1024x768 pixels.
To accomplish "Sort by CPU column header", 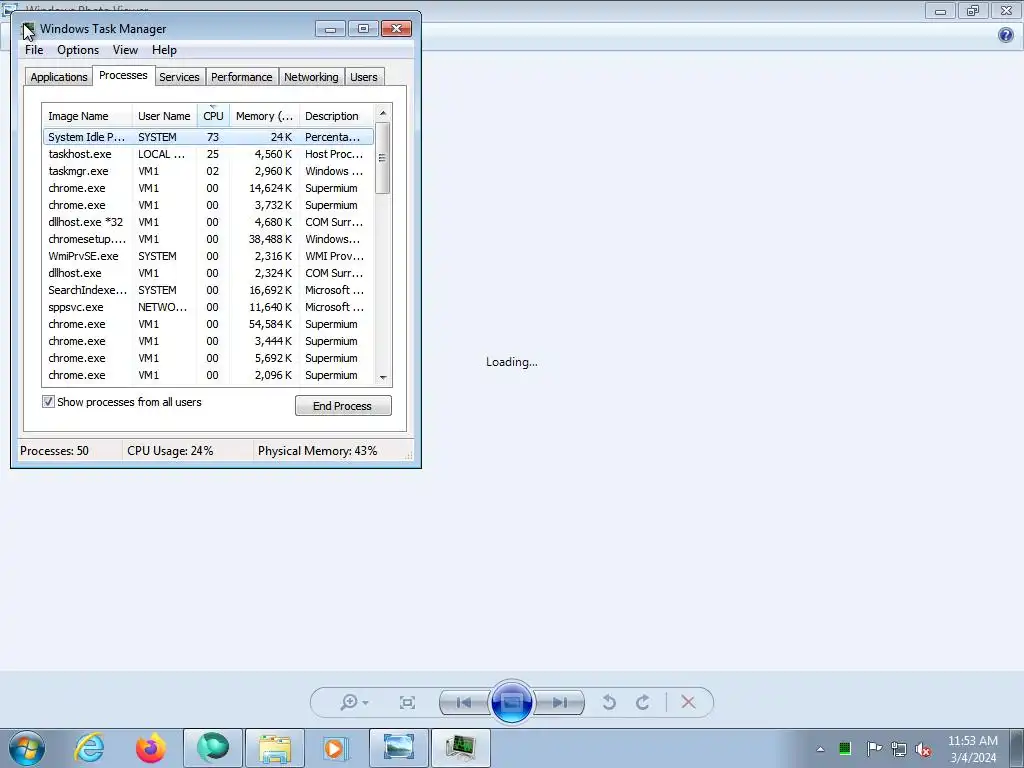I will pyautogui.click(x=213, y=116).
